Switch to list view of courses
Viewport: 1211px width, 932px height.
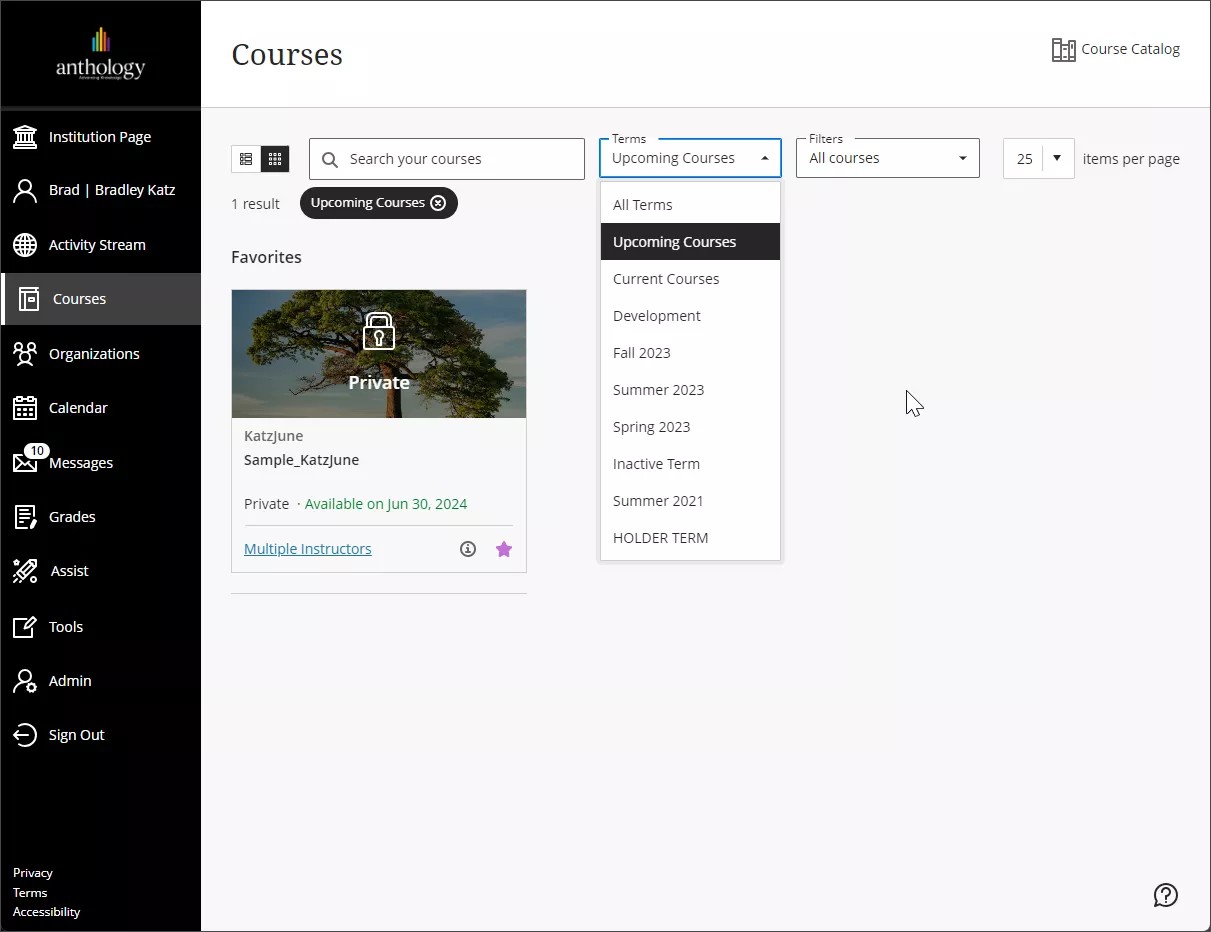tap(246, 158)
